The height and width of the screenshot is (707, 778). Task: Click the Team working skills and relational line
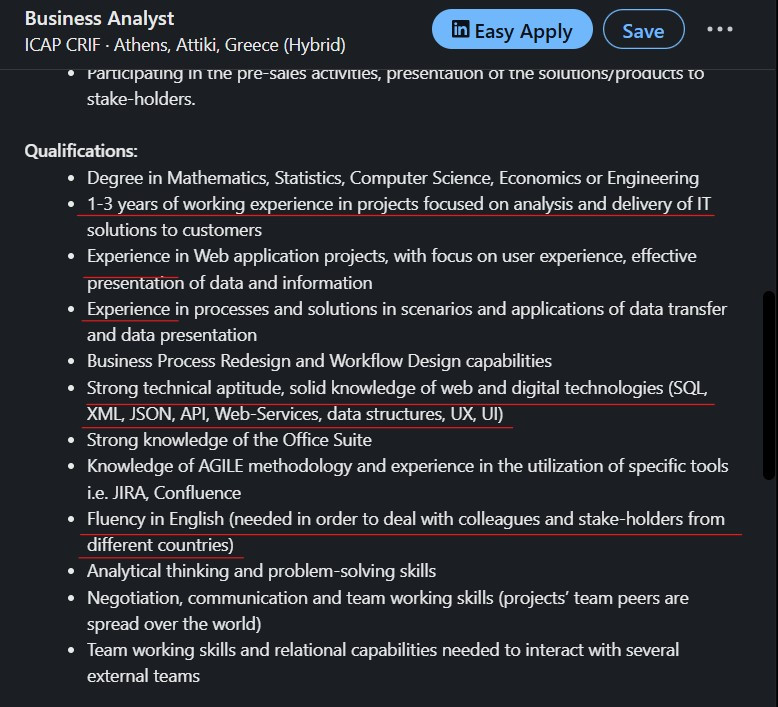pos(383,650)
